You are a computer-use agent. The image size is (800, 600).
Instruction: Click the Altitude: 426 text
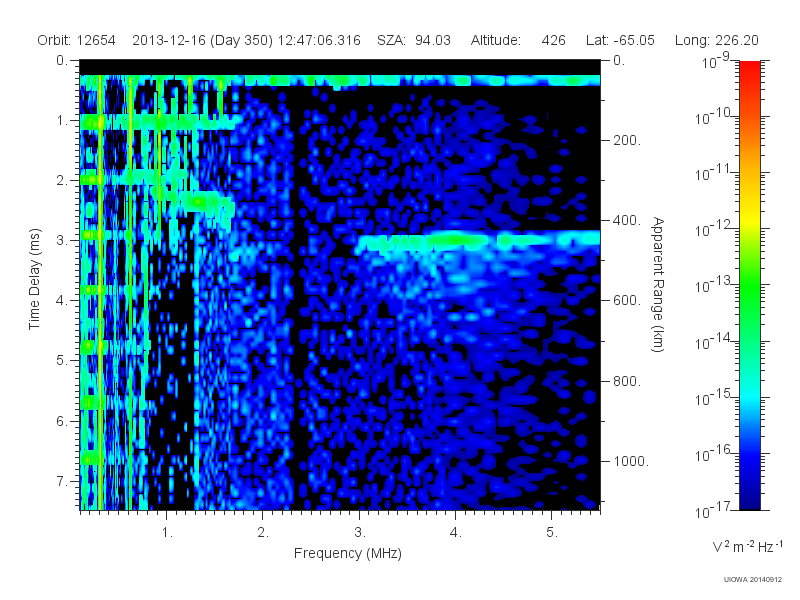[518, 40]
